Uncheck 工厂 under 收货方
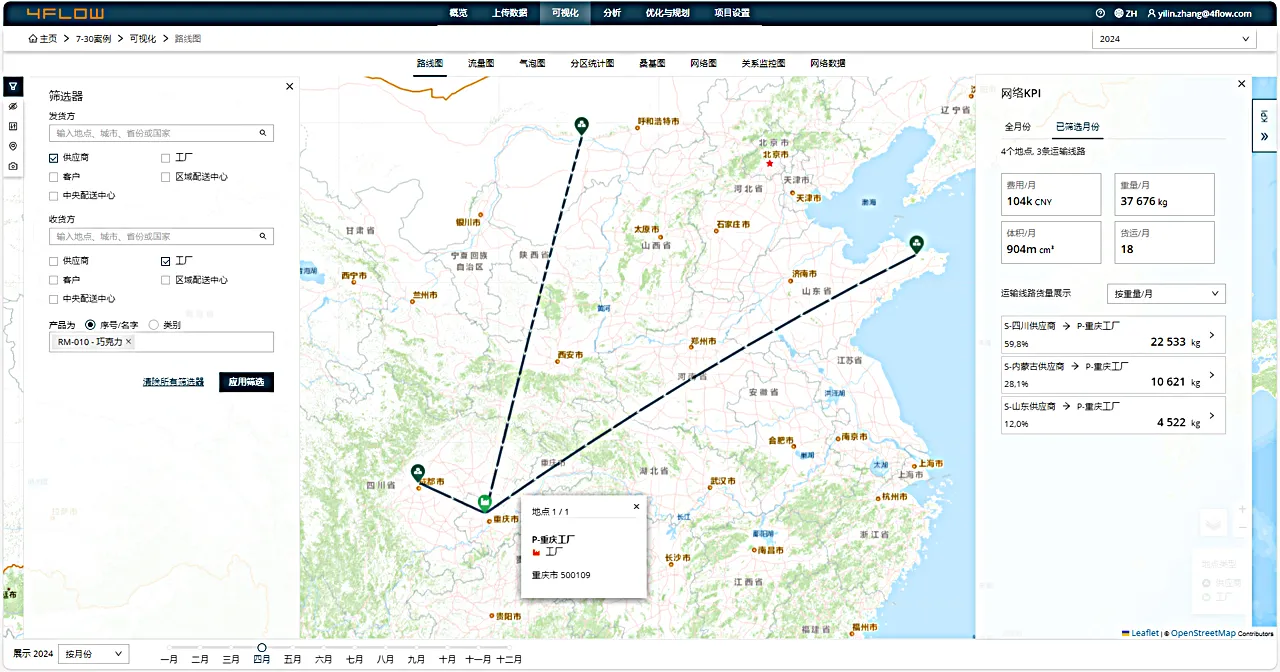The height and width of the screenshot is (672, 1280). [166, 261]
